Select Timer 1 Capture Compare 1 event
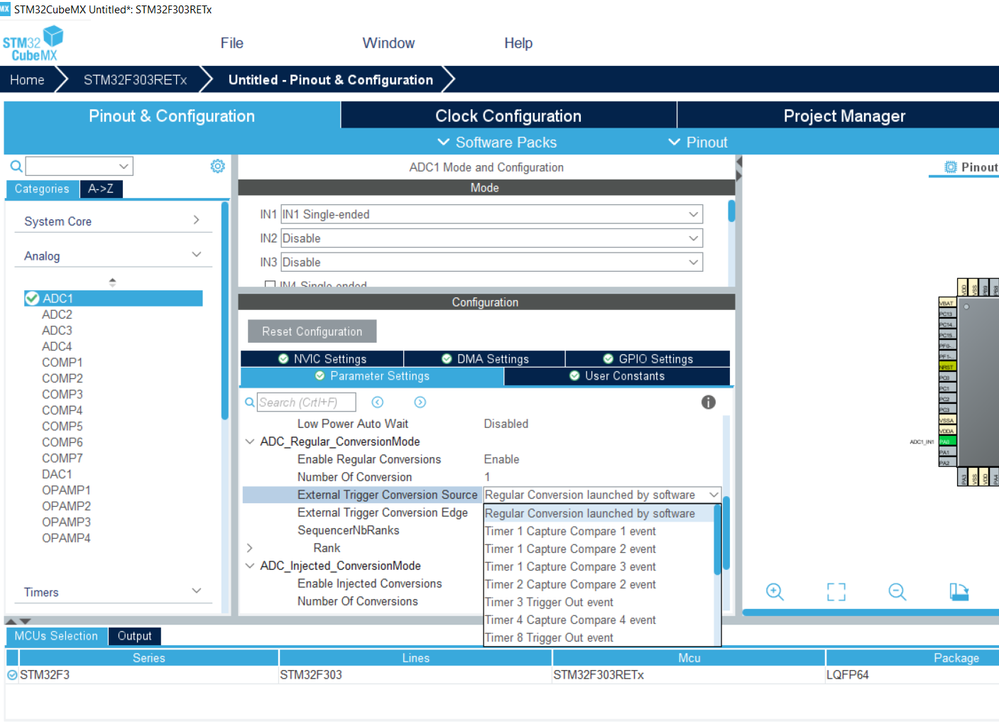 tap(599, 531)
